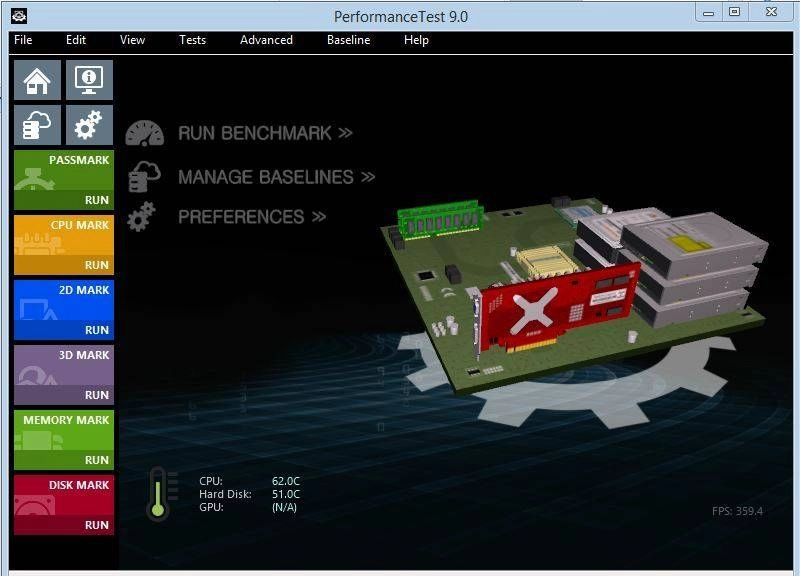
Task: Click the CPU socket on the motherboard
Action: tap(546, 260)
